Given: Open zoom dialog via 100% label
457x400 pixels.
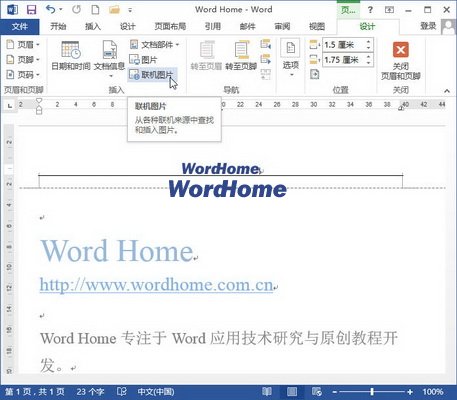Looking at the screenshot, I should coord(433,392).
